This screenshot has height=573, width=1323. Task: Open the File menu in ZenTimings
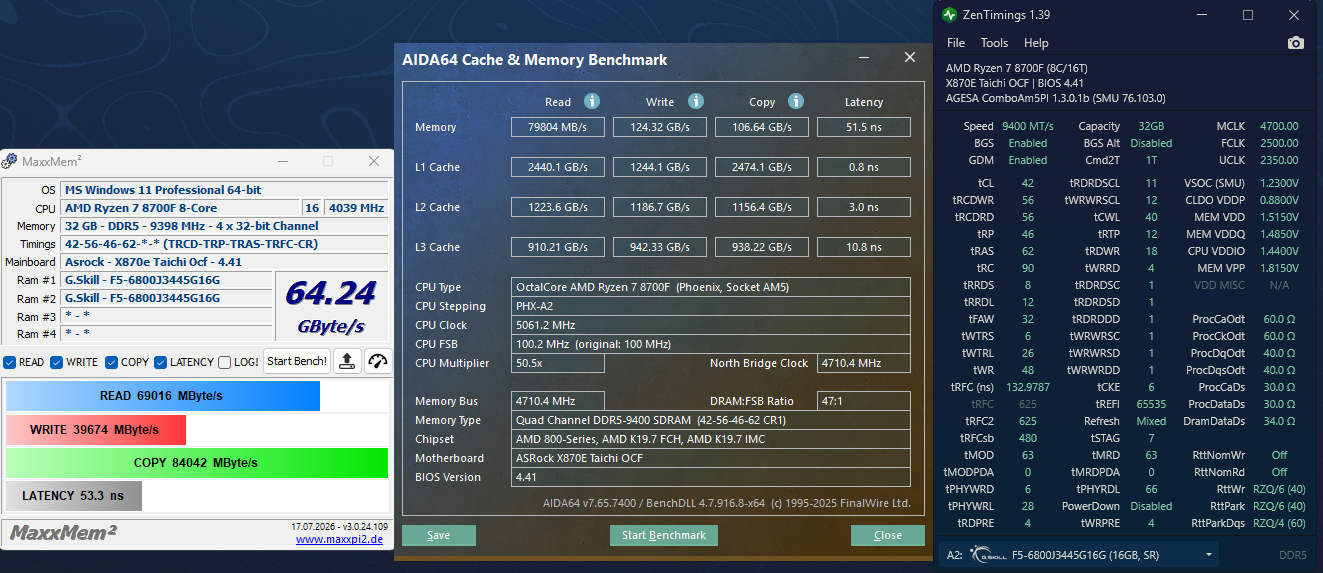coord(956,43)
